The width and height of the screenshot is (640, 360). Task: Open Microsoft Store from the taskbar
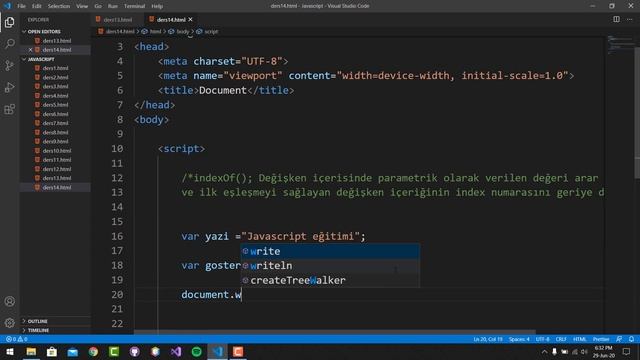52,352
